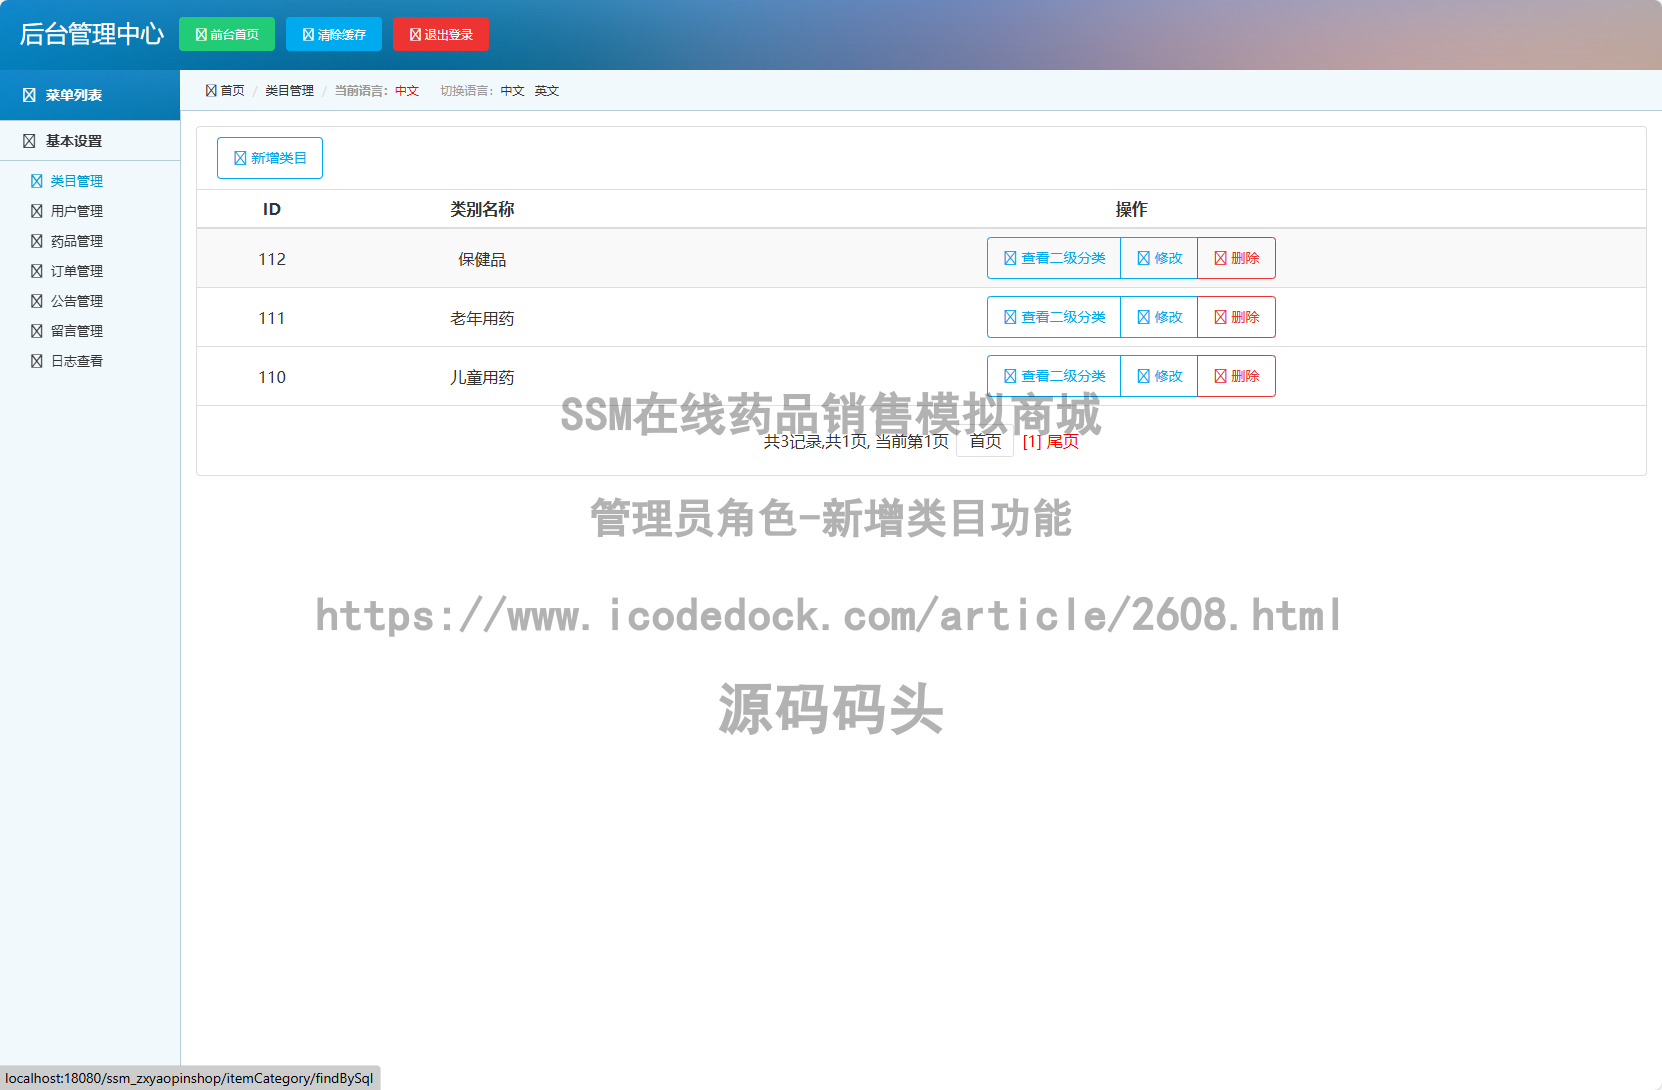This screenshot has width=1662, height=1090.
Task: Go to 订单管理 in the sidebar
Action: click(x=76, y=271)
